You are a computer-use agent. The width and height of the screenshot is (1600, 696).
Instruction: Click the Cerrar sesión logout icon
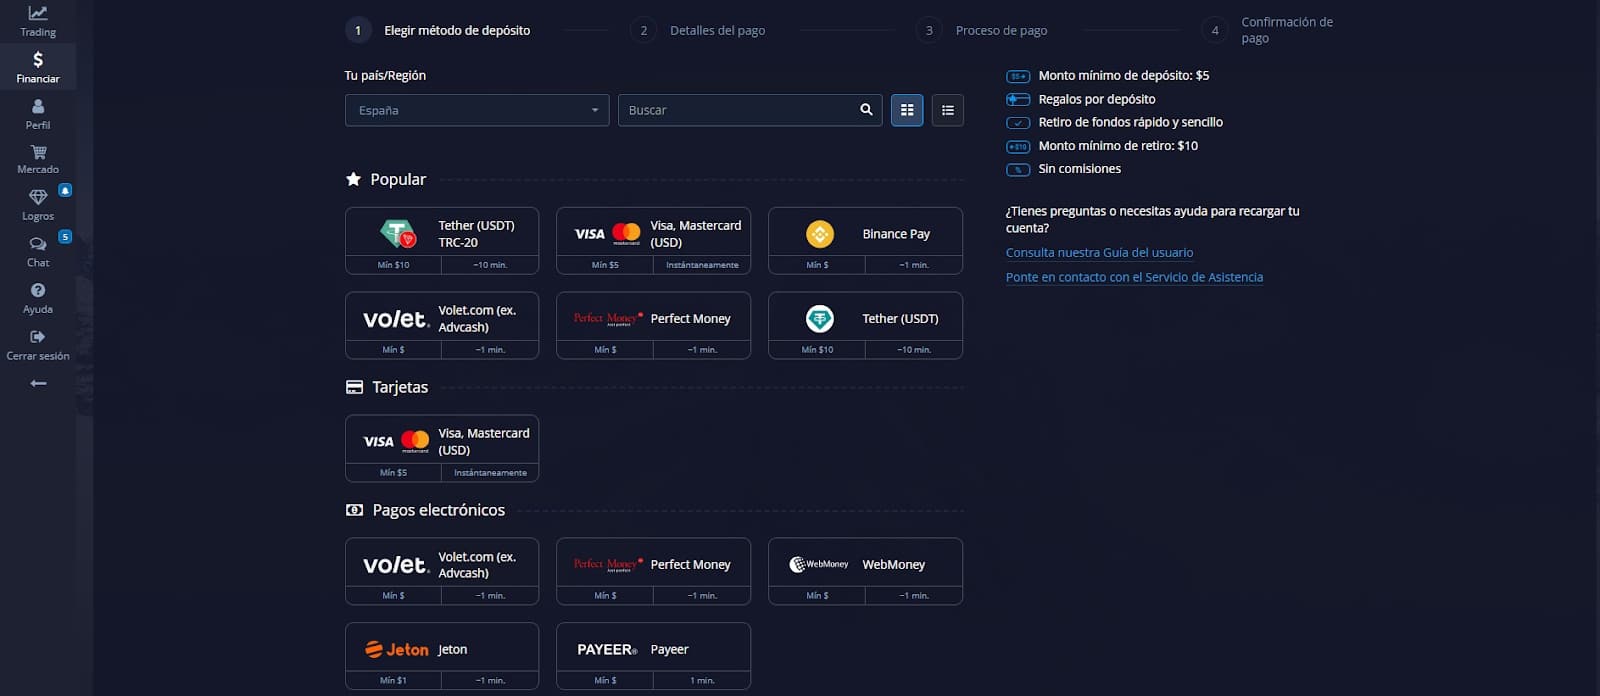(x=38, y=337)
